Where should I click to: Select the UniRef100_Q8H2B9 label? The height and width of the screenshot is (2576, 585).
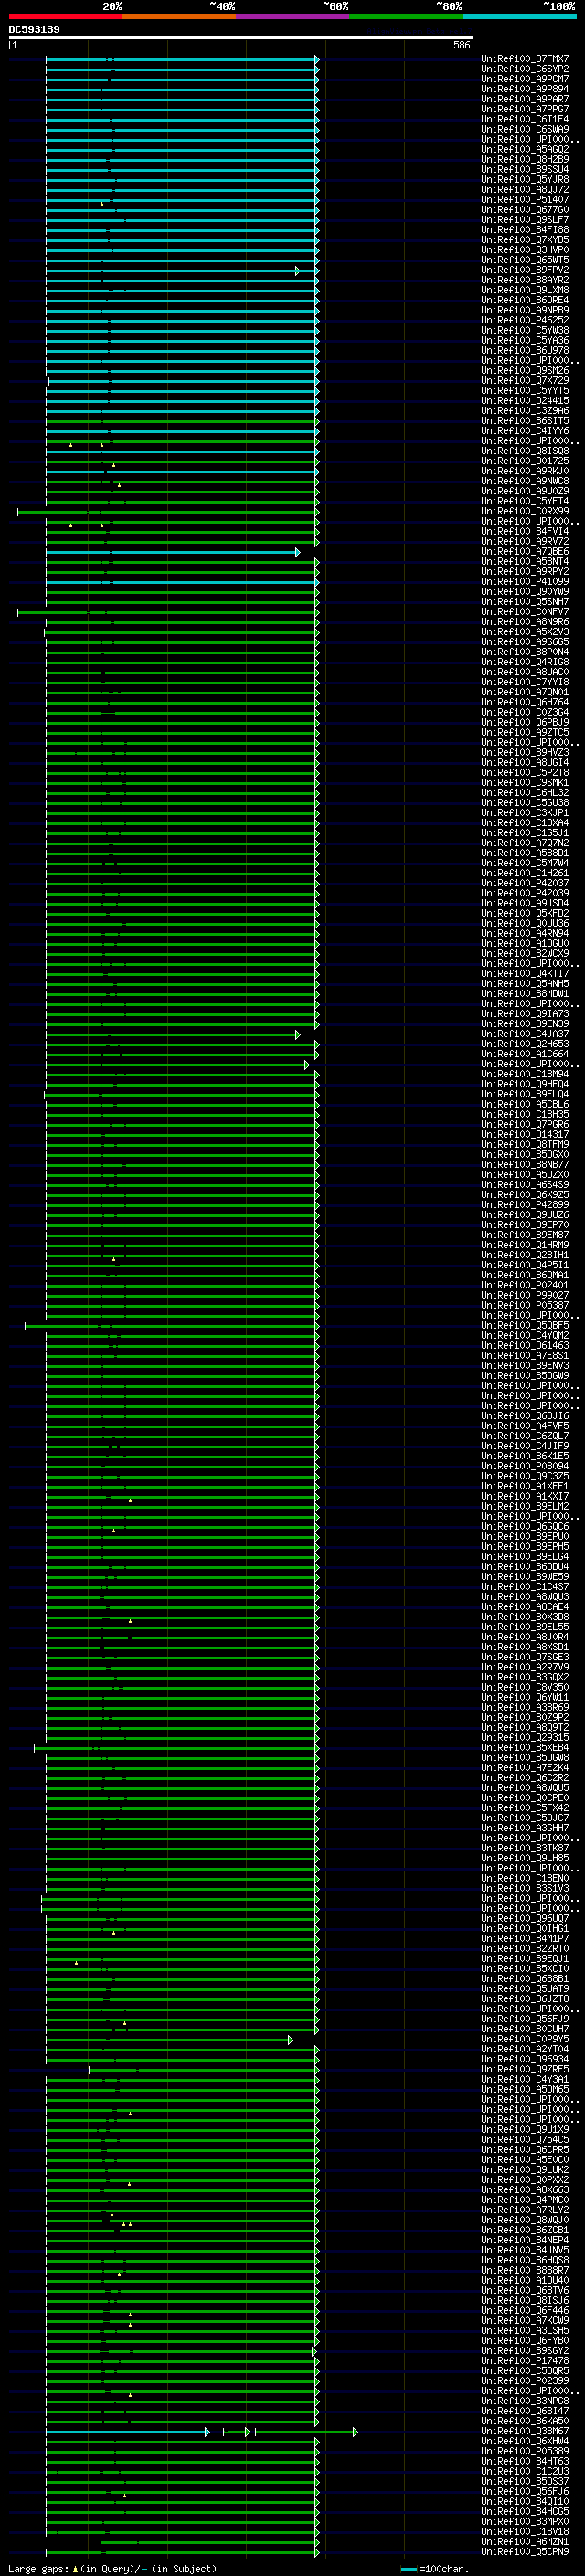525,159
